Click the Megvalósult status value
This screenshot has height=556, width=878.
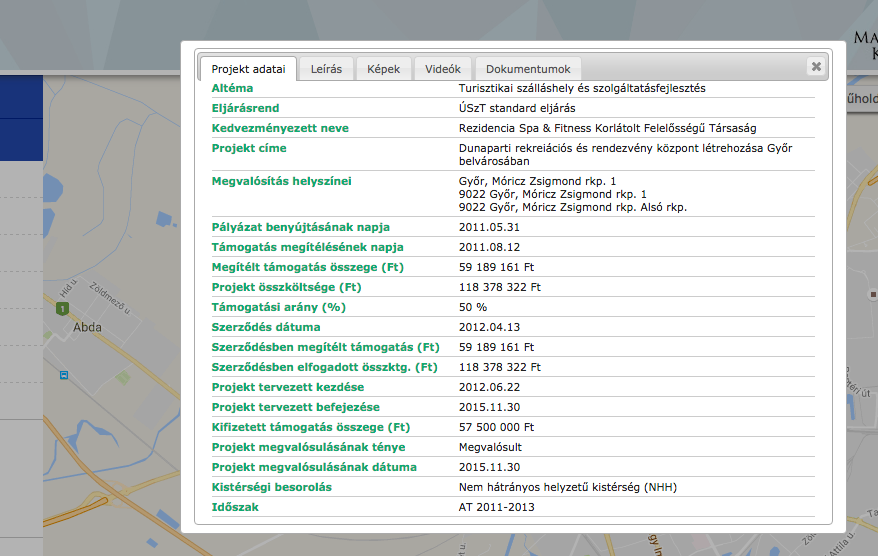point(490,447)
